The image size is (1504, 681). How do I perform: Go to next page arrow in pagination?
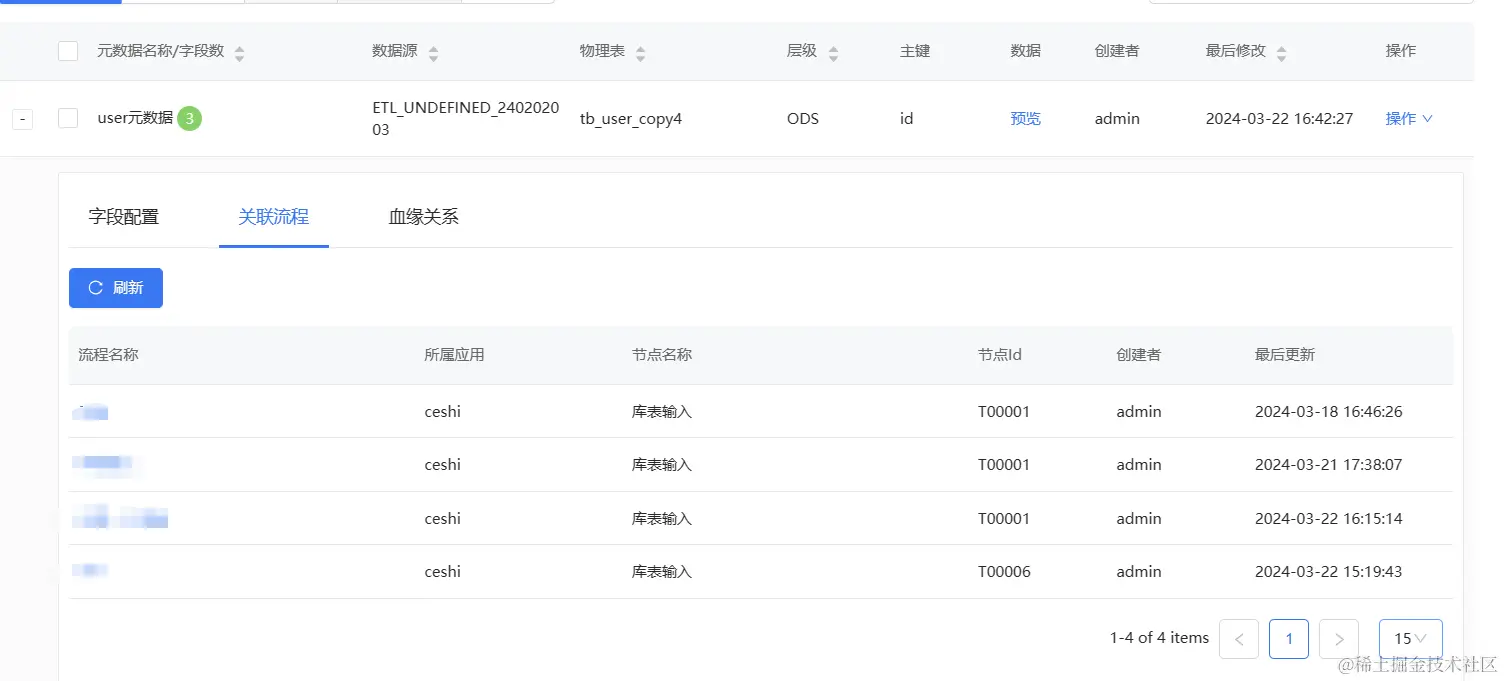[x=1339, y=638]
